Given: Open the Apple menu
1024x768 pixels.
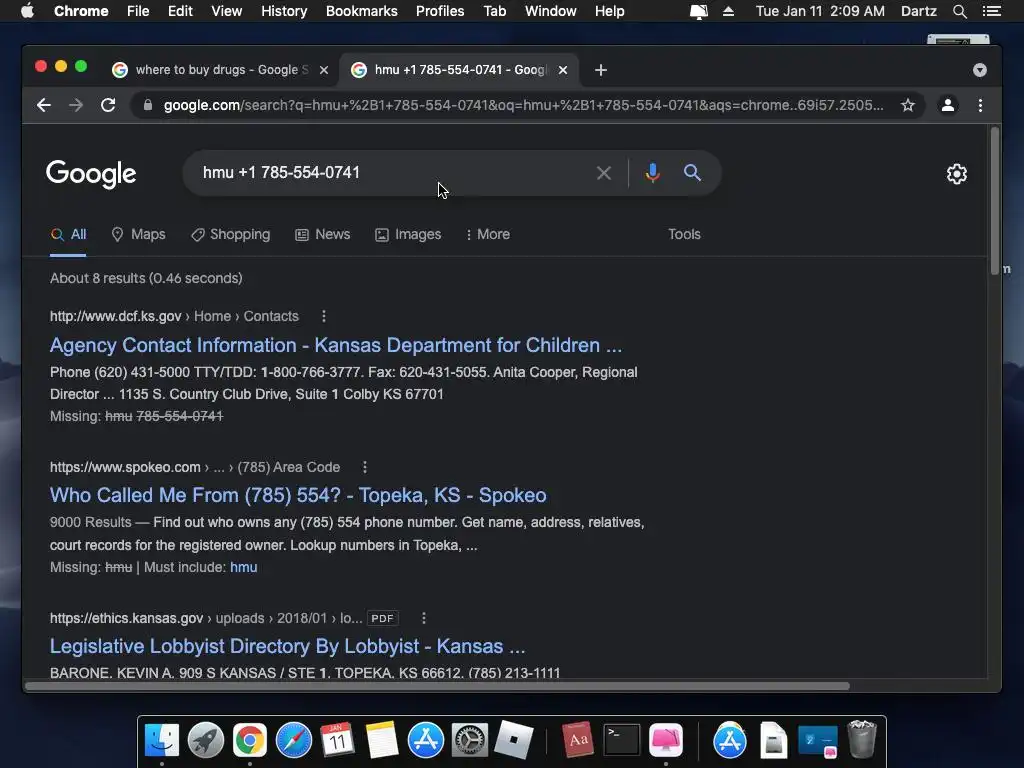Looking at the screenshot, I should pos(27,11).
